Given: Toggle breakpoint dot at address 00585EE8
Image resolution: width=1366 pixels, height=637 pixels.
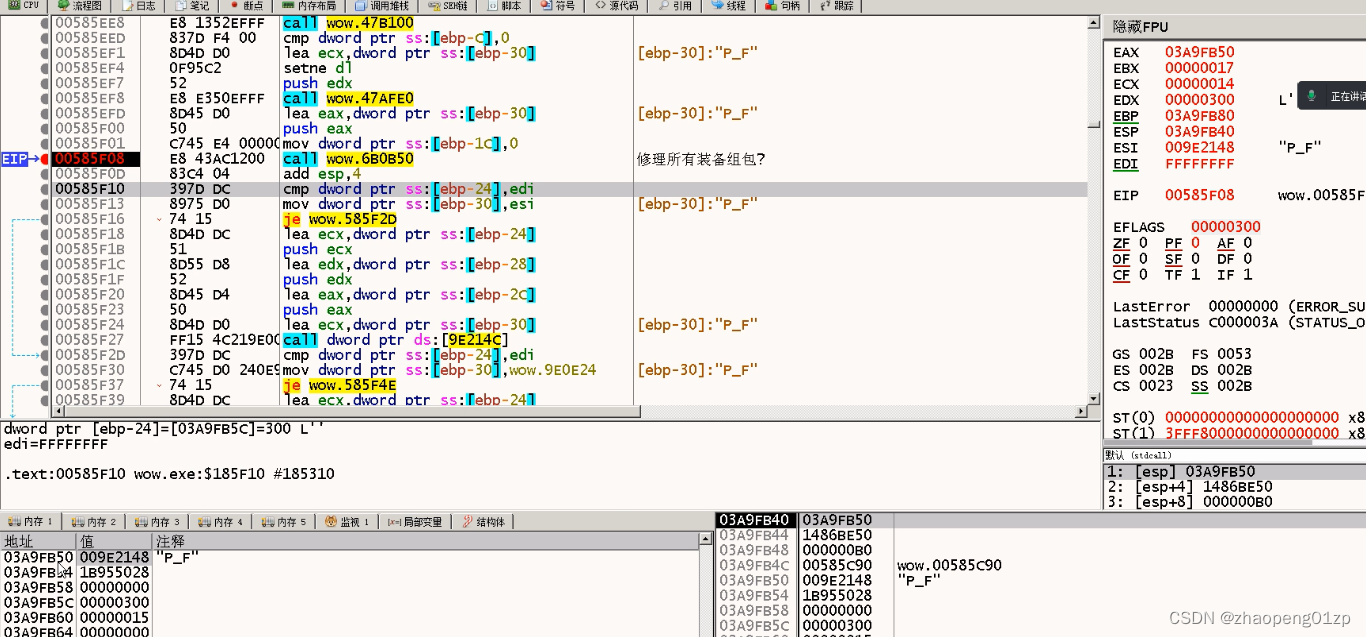Looking at the screenshot, I should click(x=45, y=23).
